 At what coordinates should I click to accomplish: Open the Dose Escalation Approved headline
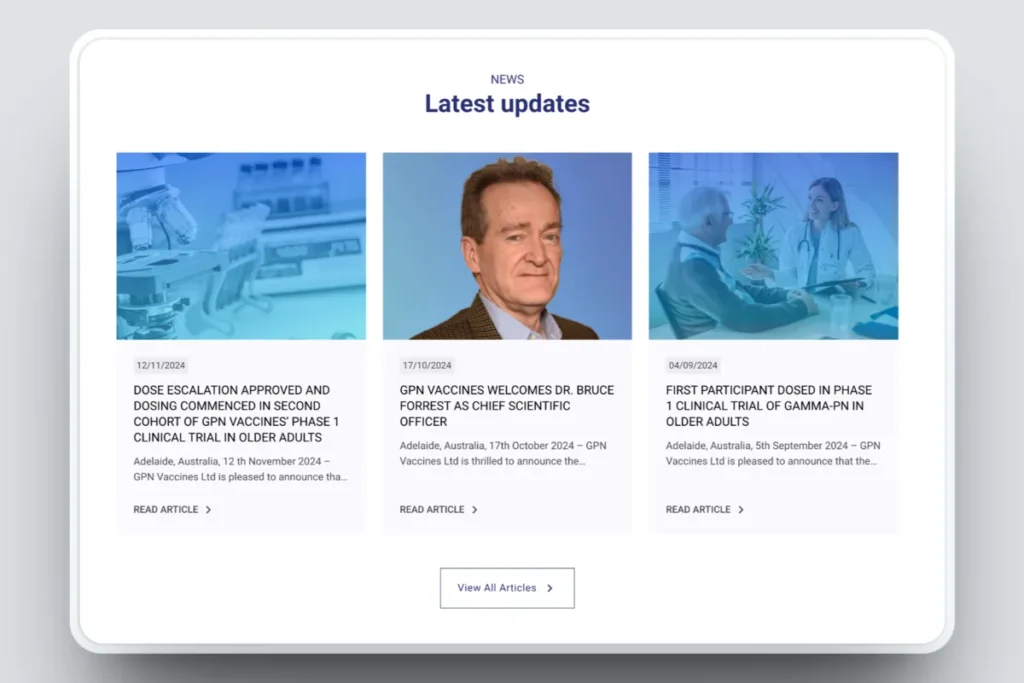pos(232,414)
